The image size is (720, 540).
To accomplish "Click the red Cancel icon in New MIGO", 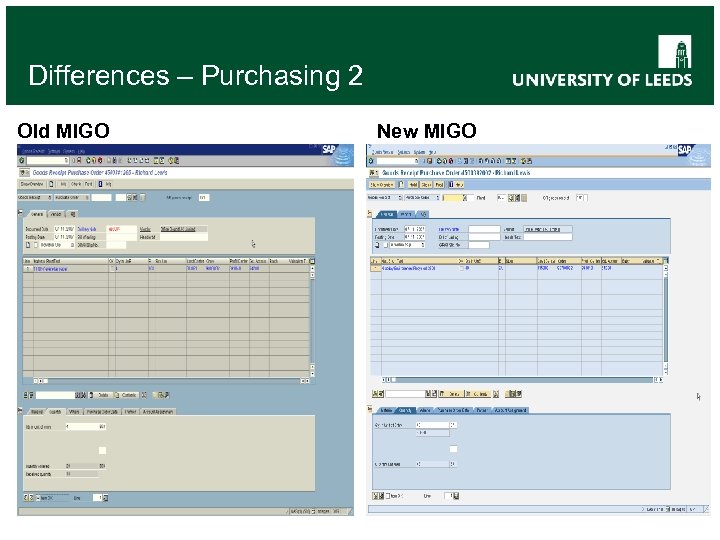I will coord(450,161).
